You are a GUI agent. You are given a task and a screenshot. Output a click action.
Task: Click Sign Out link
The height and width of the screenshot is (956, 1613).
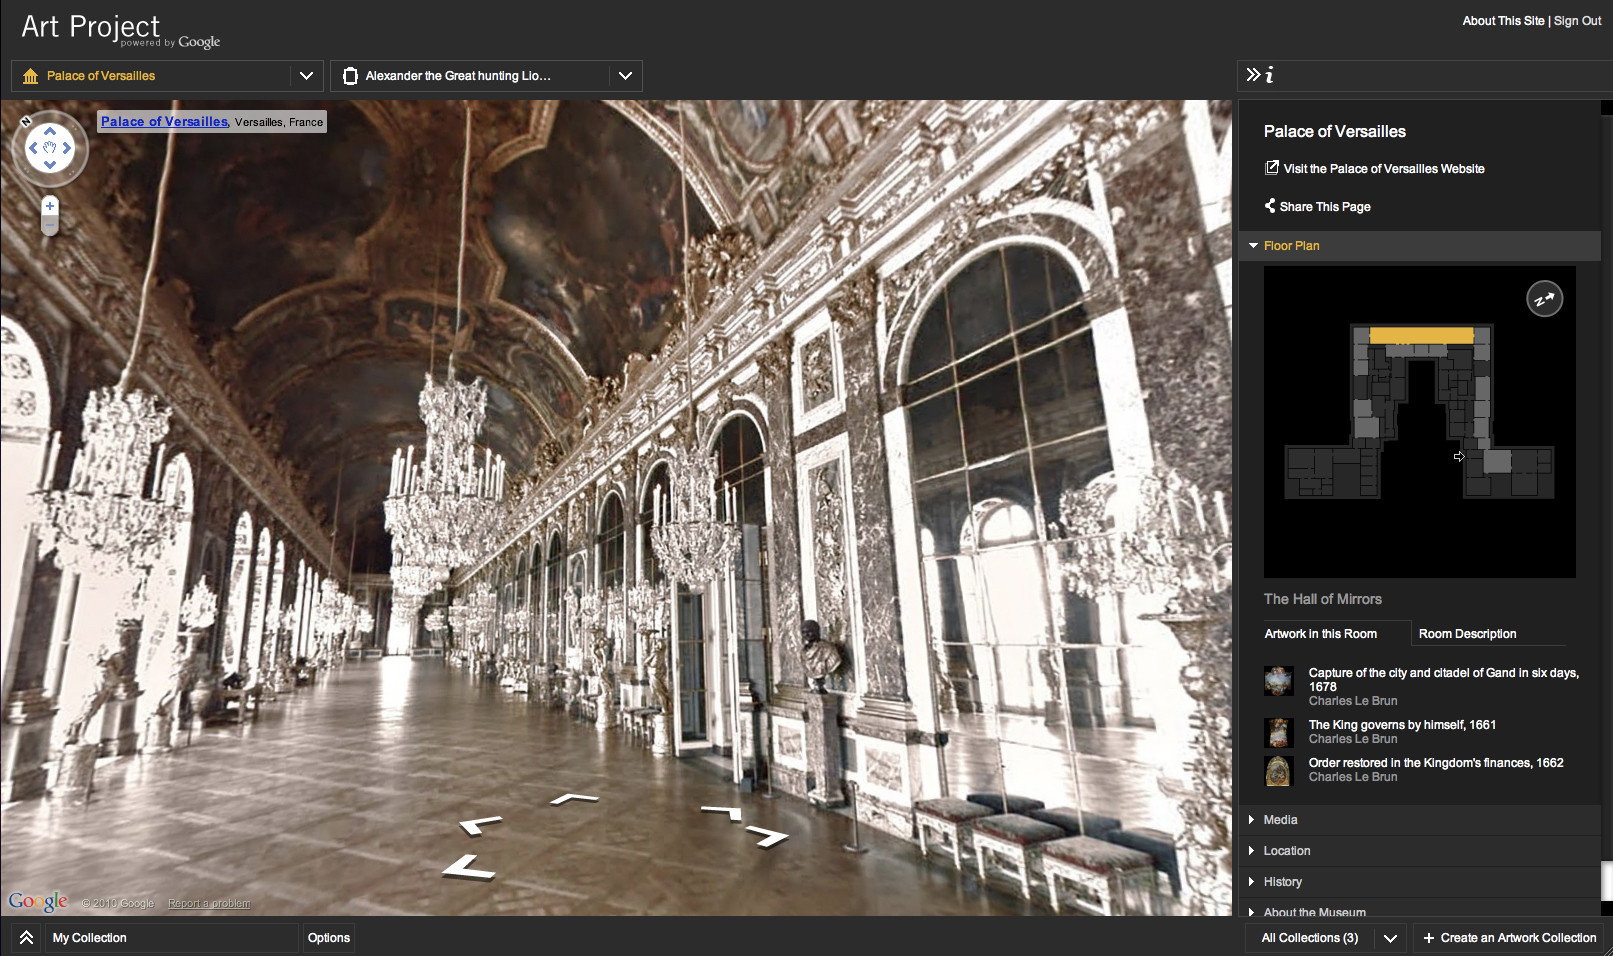tap(1577, 21)
